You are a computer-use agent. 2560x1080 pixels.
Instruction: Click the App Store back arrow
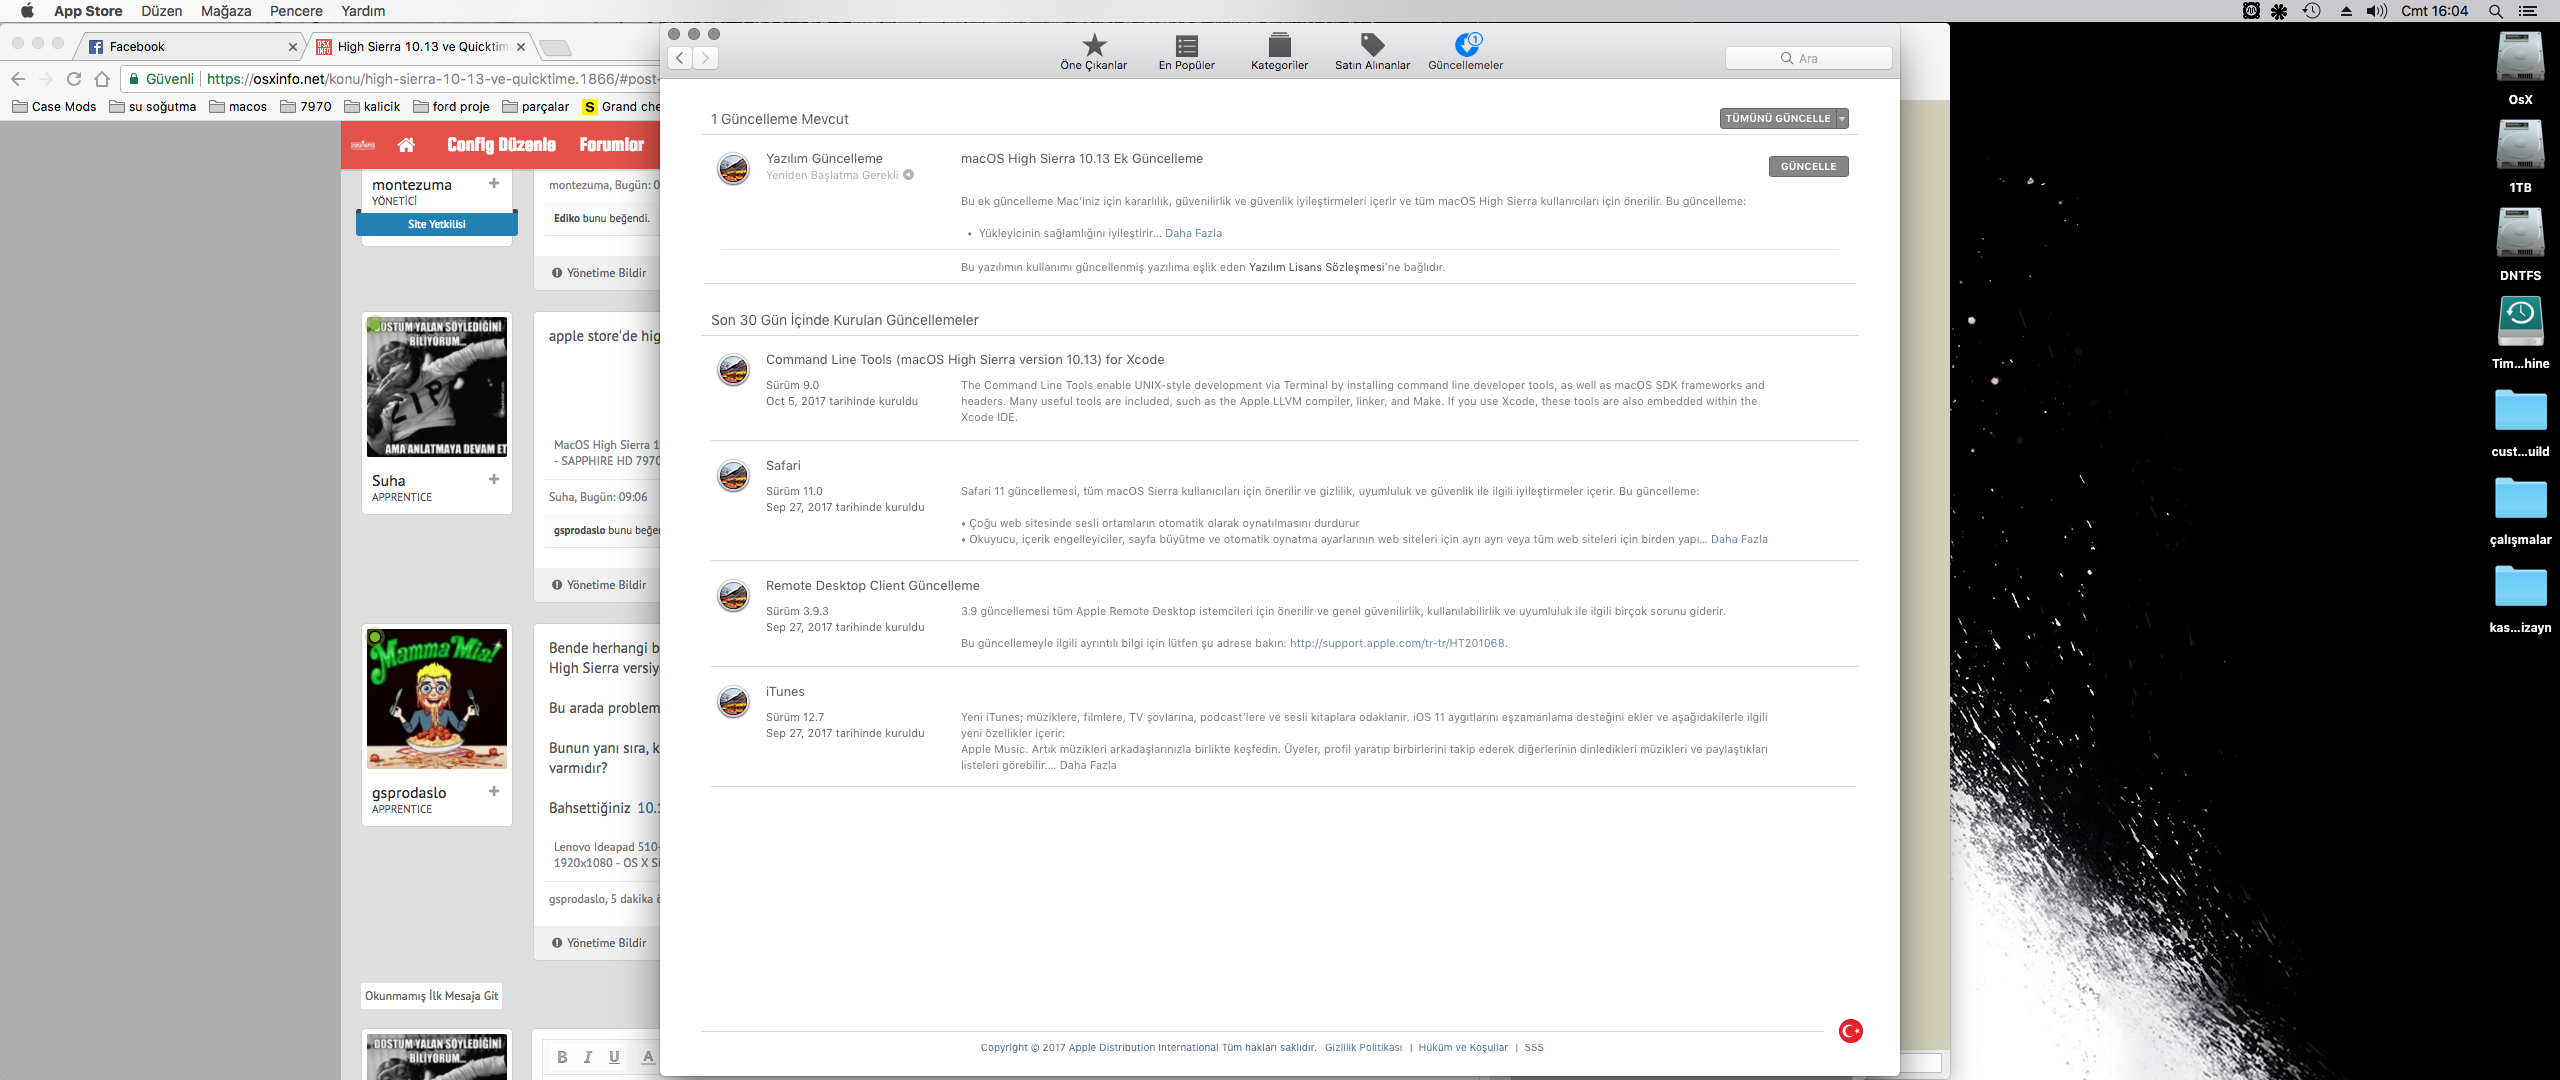click(680, 58)
